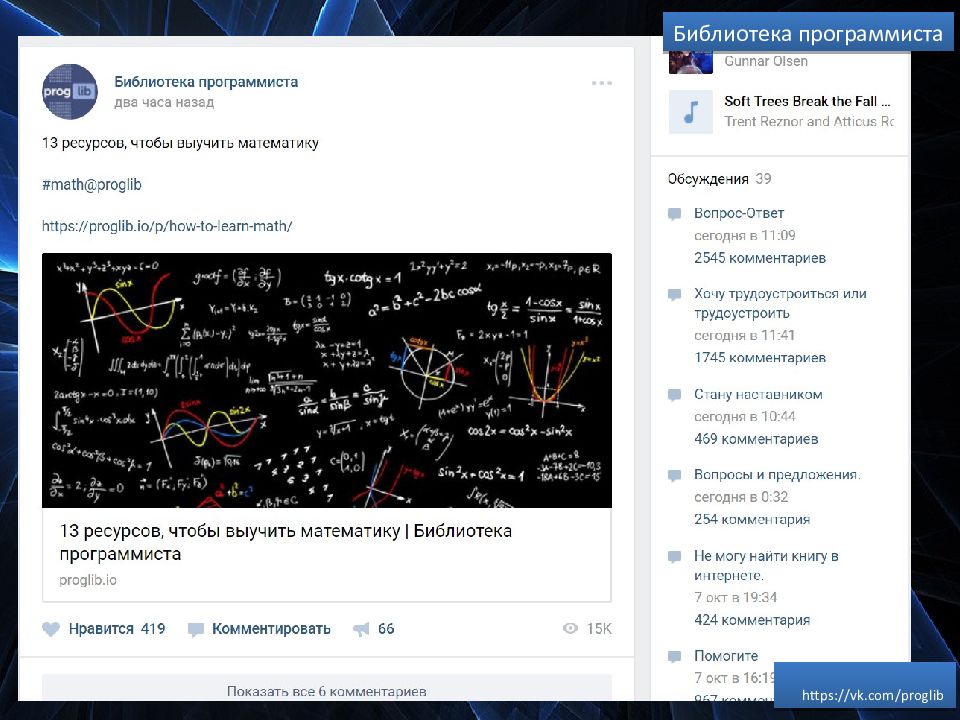Click сегодня в 11:09 timestamp
Viewport: 960px width, 720px height.
[x=744, y=235]
